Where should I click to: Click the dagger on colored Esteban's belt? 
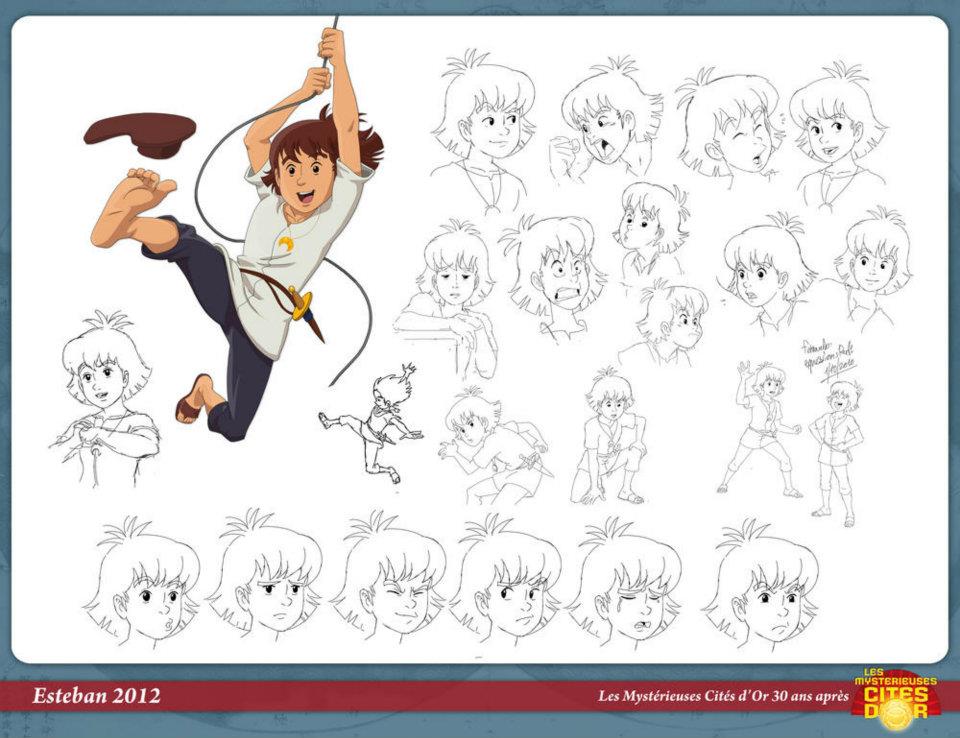[x=308, y=314]
